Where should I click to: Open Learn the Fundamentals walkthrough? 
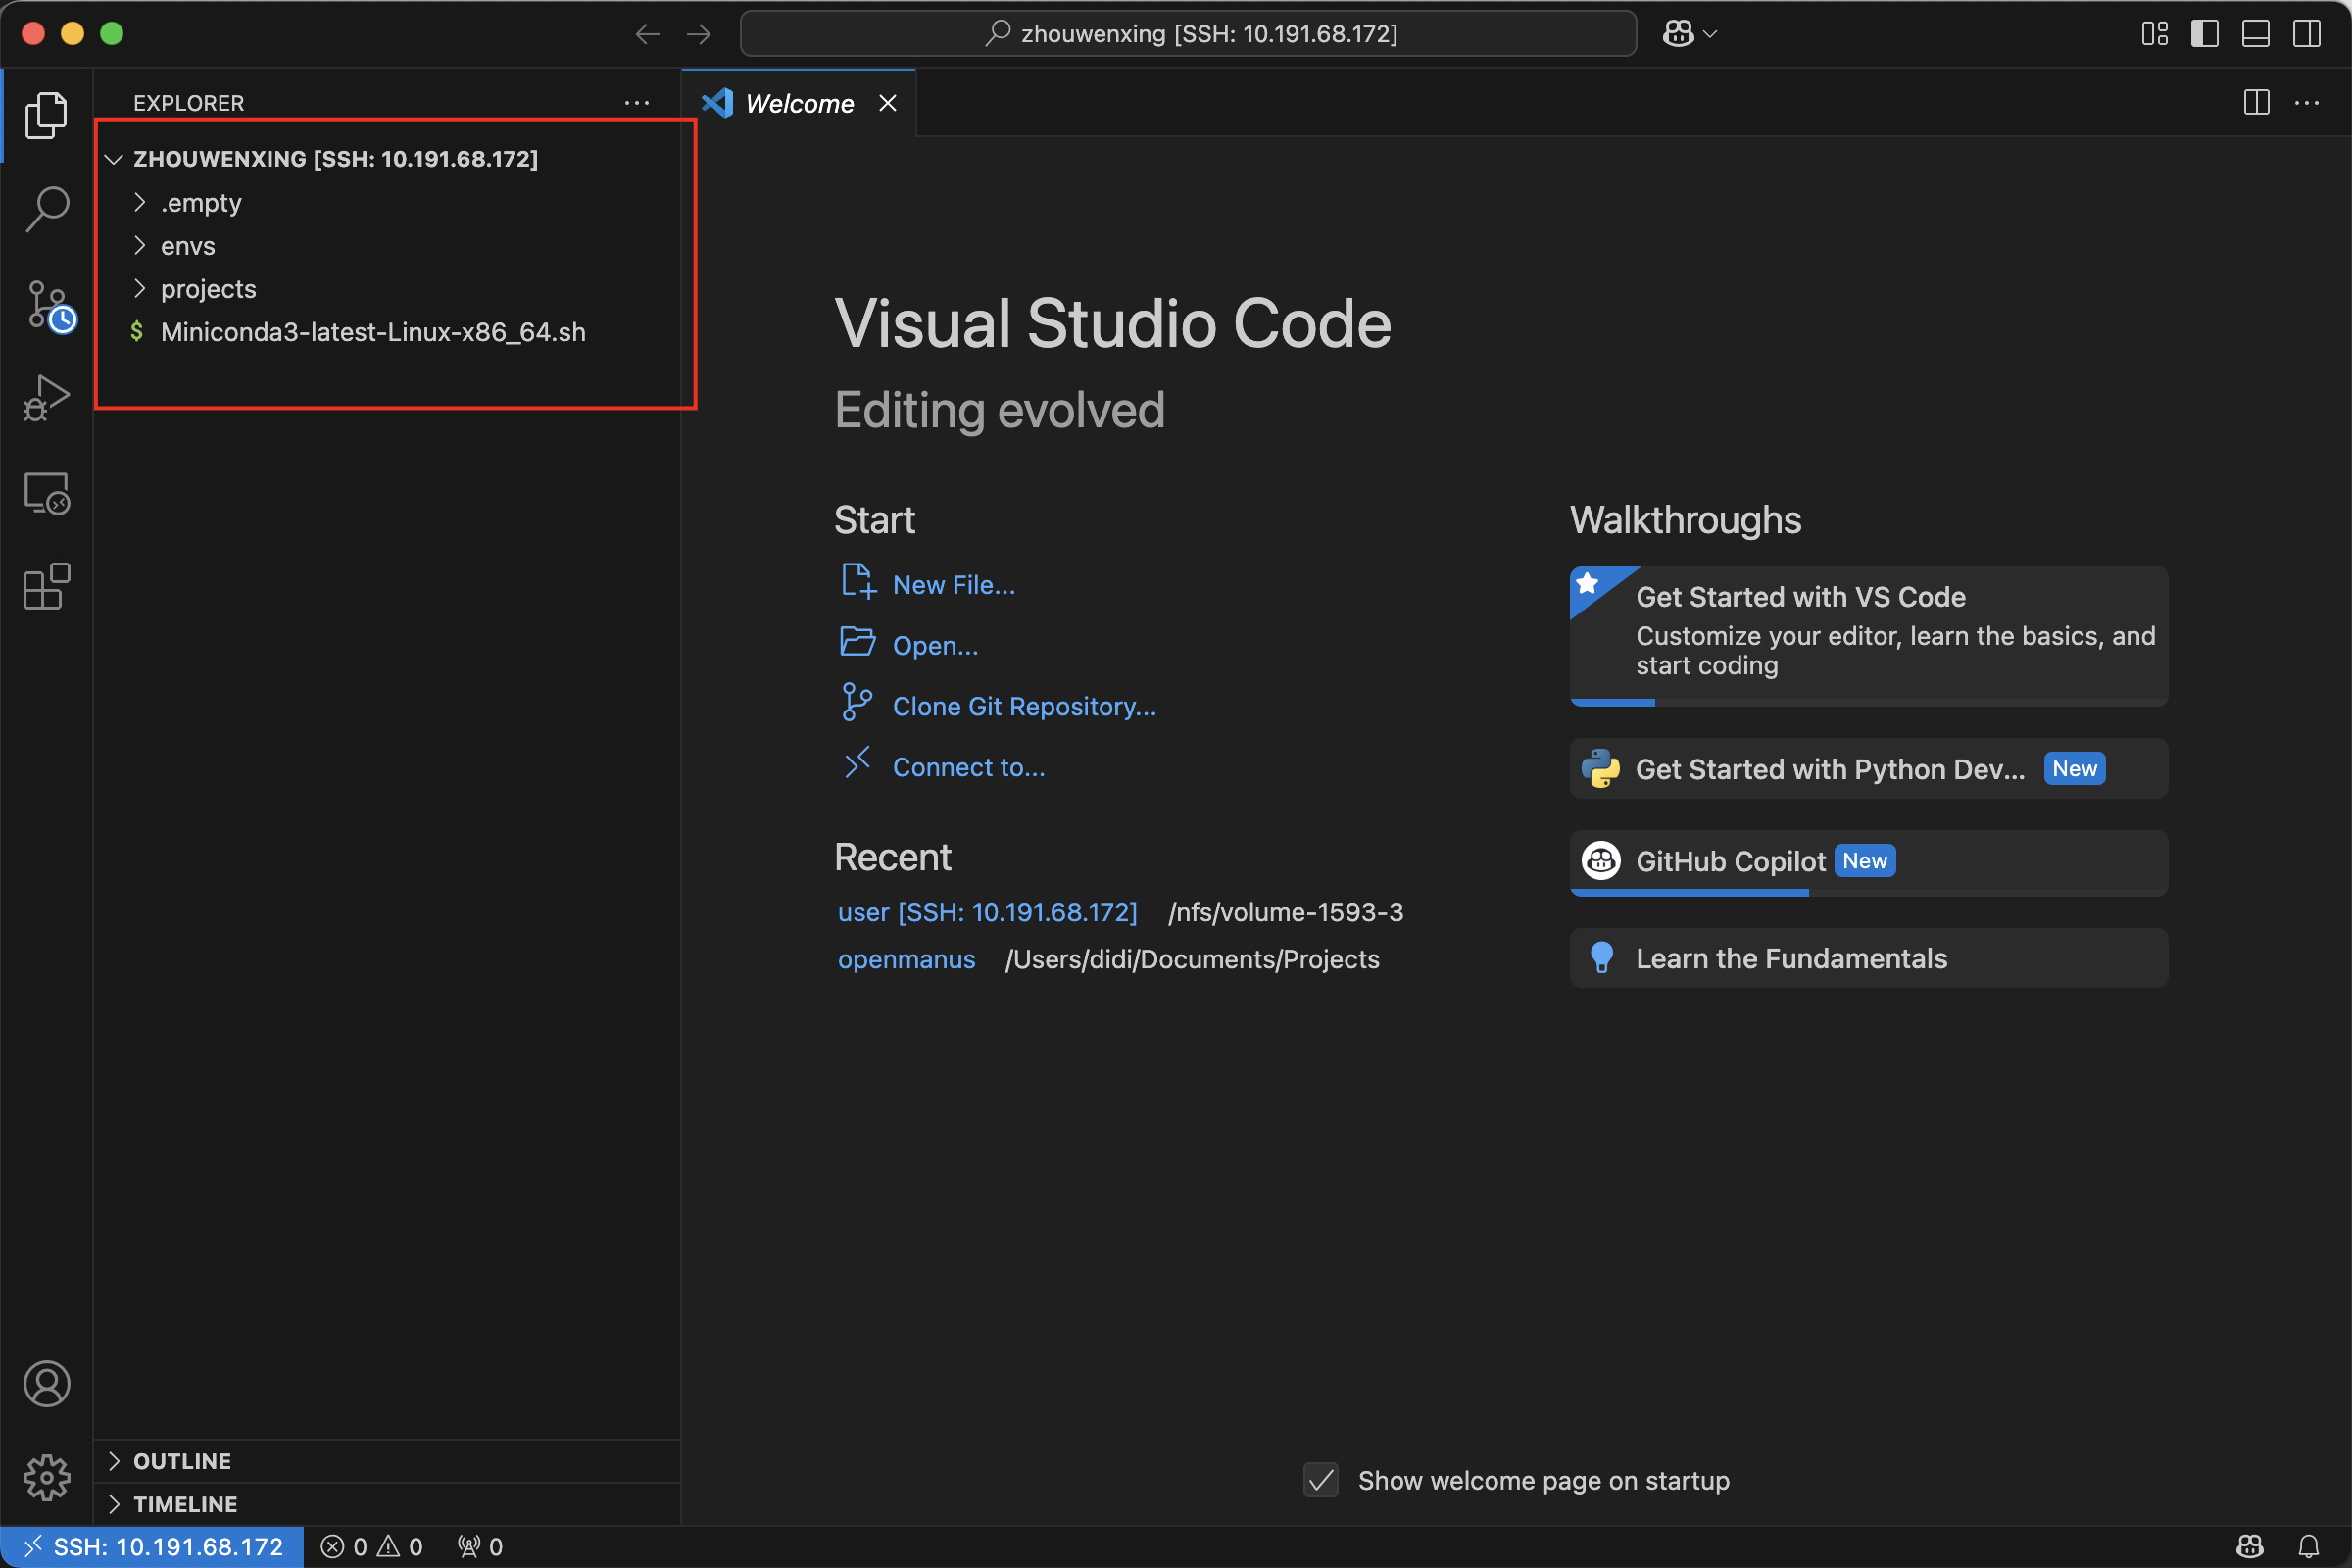[1868, 958]
